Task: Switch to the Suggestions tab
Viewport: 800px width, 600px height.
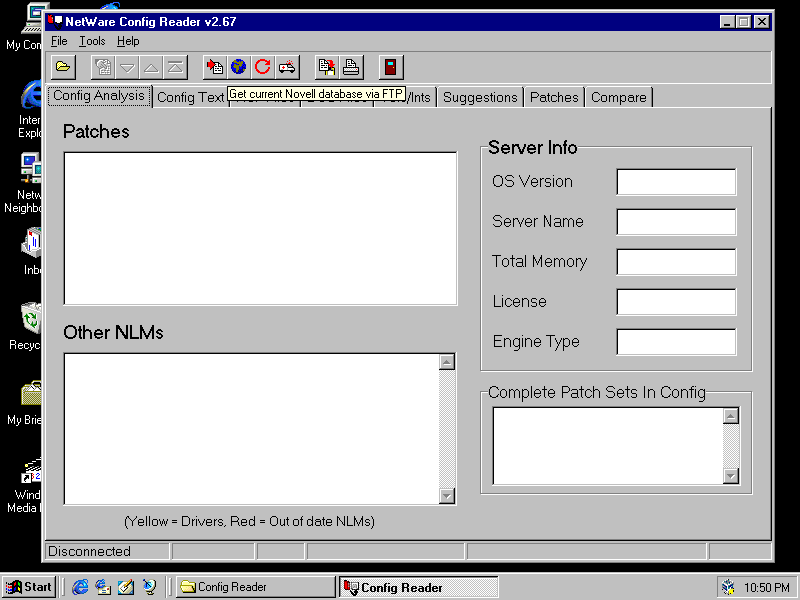Action: pos(480,97)
